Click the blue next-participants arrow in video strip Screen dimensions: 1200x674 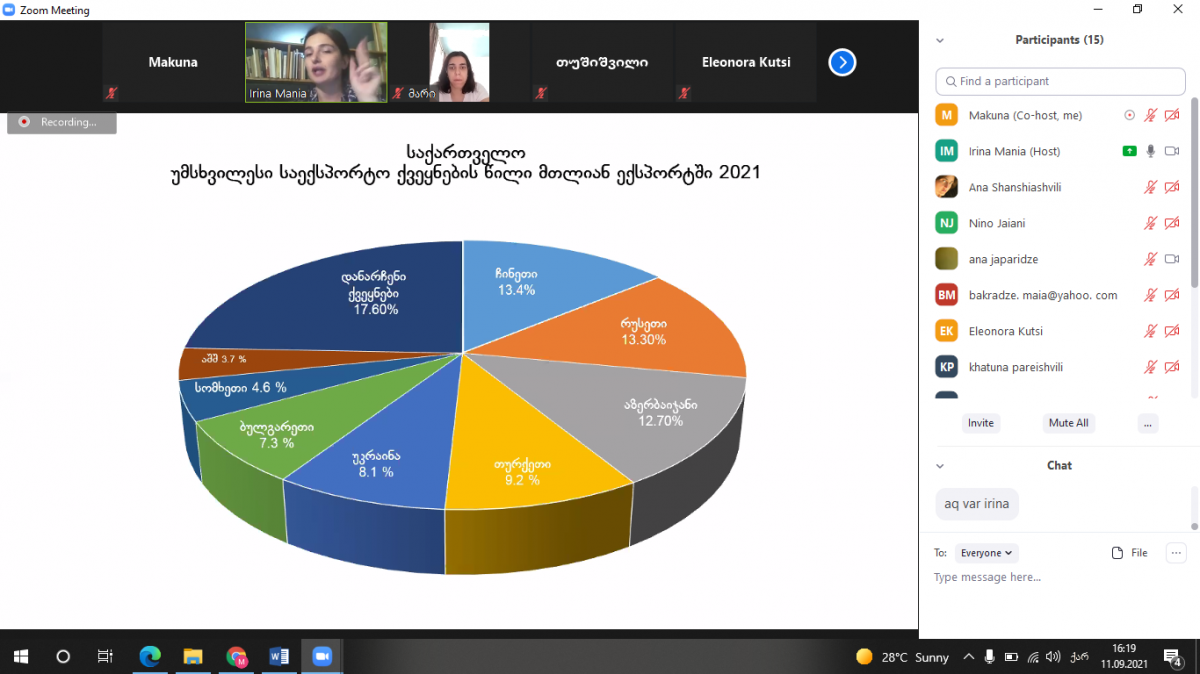[842, 63]
